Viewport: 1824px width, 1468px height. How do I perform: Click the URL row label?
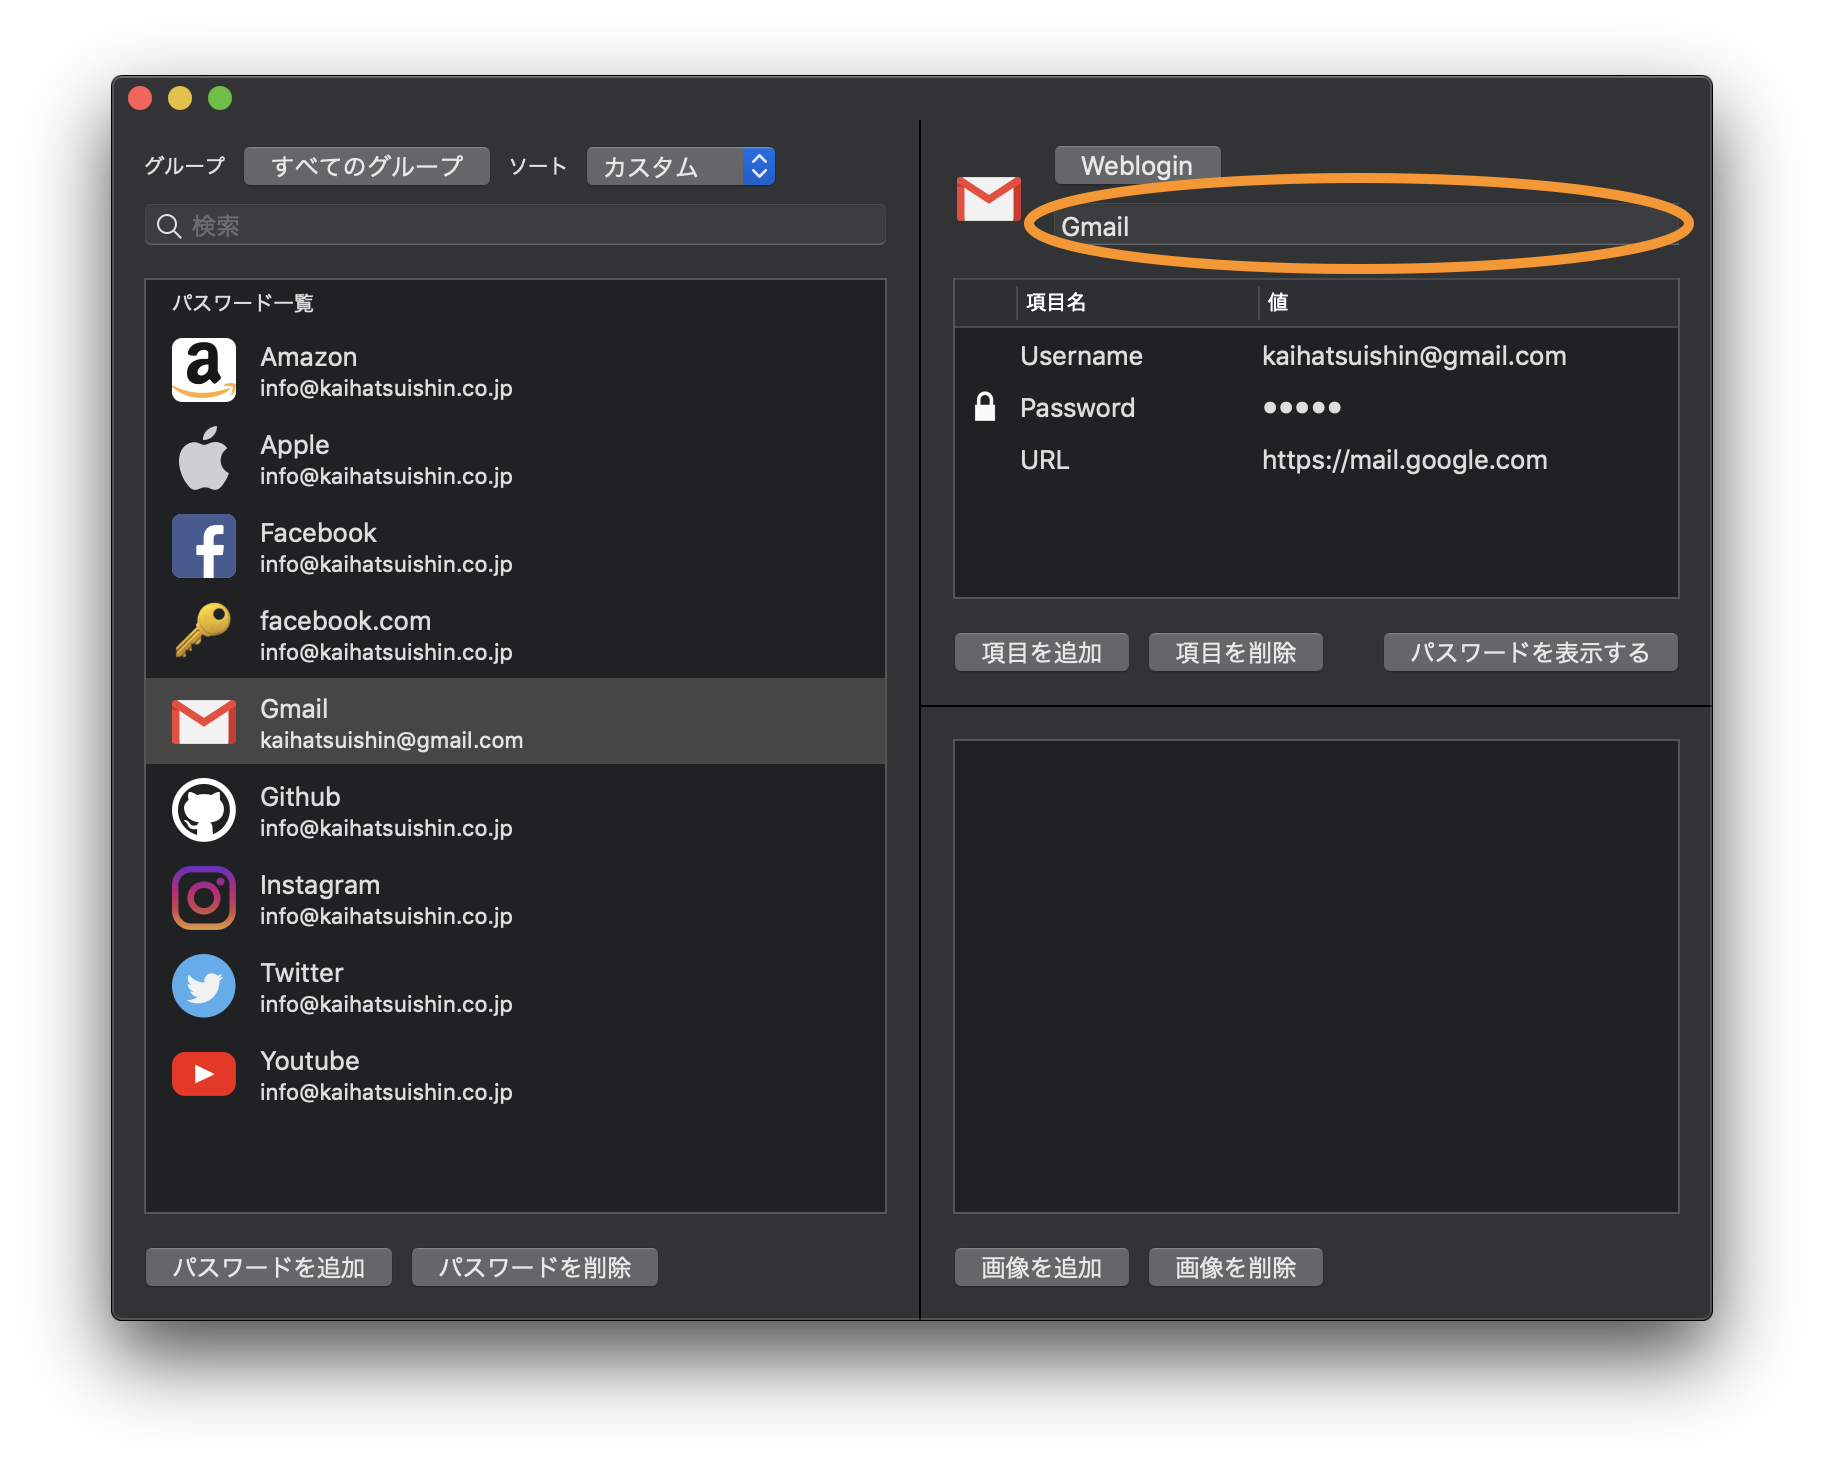point(1044,460)
